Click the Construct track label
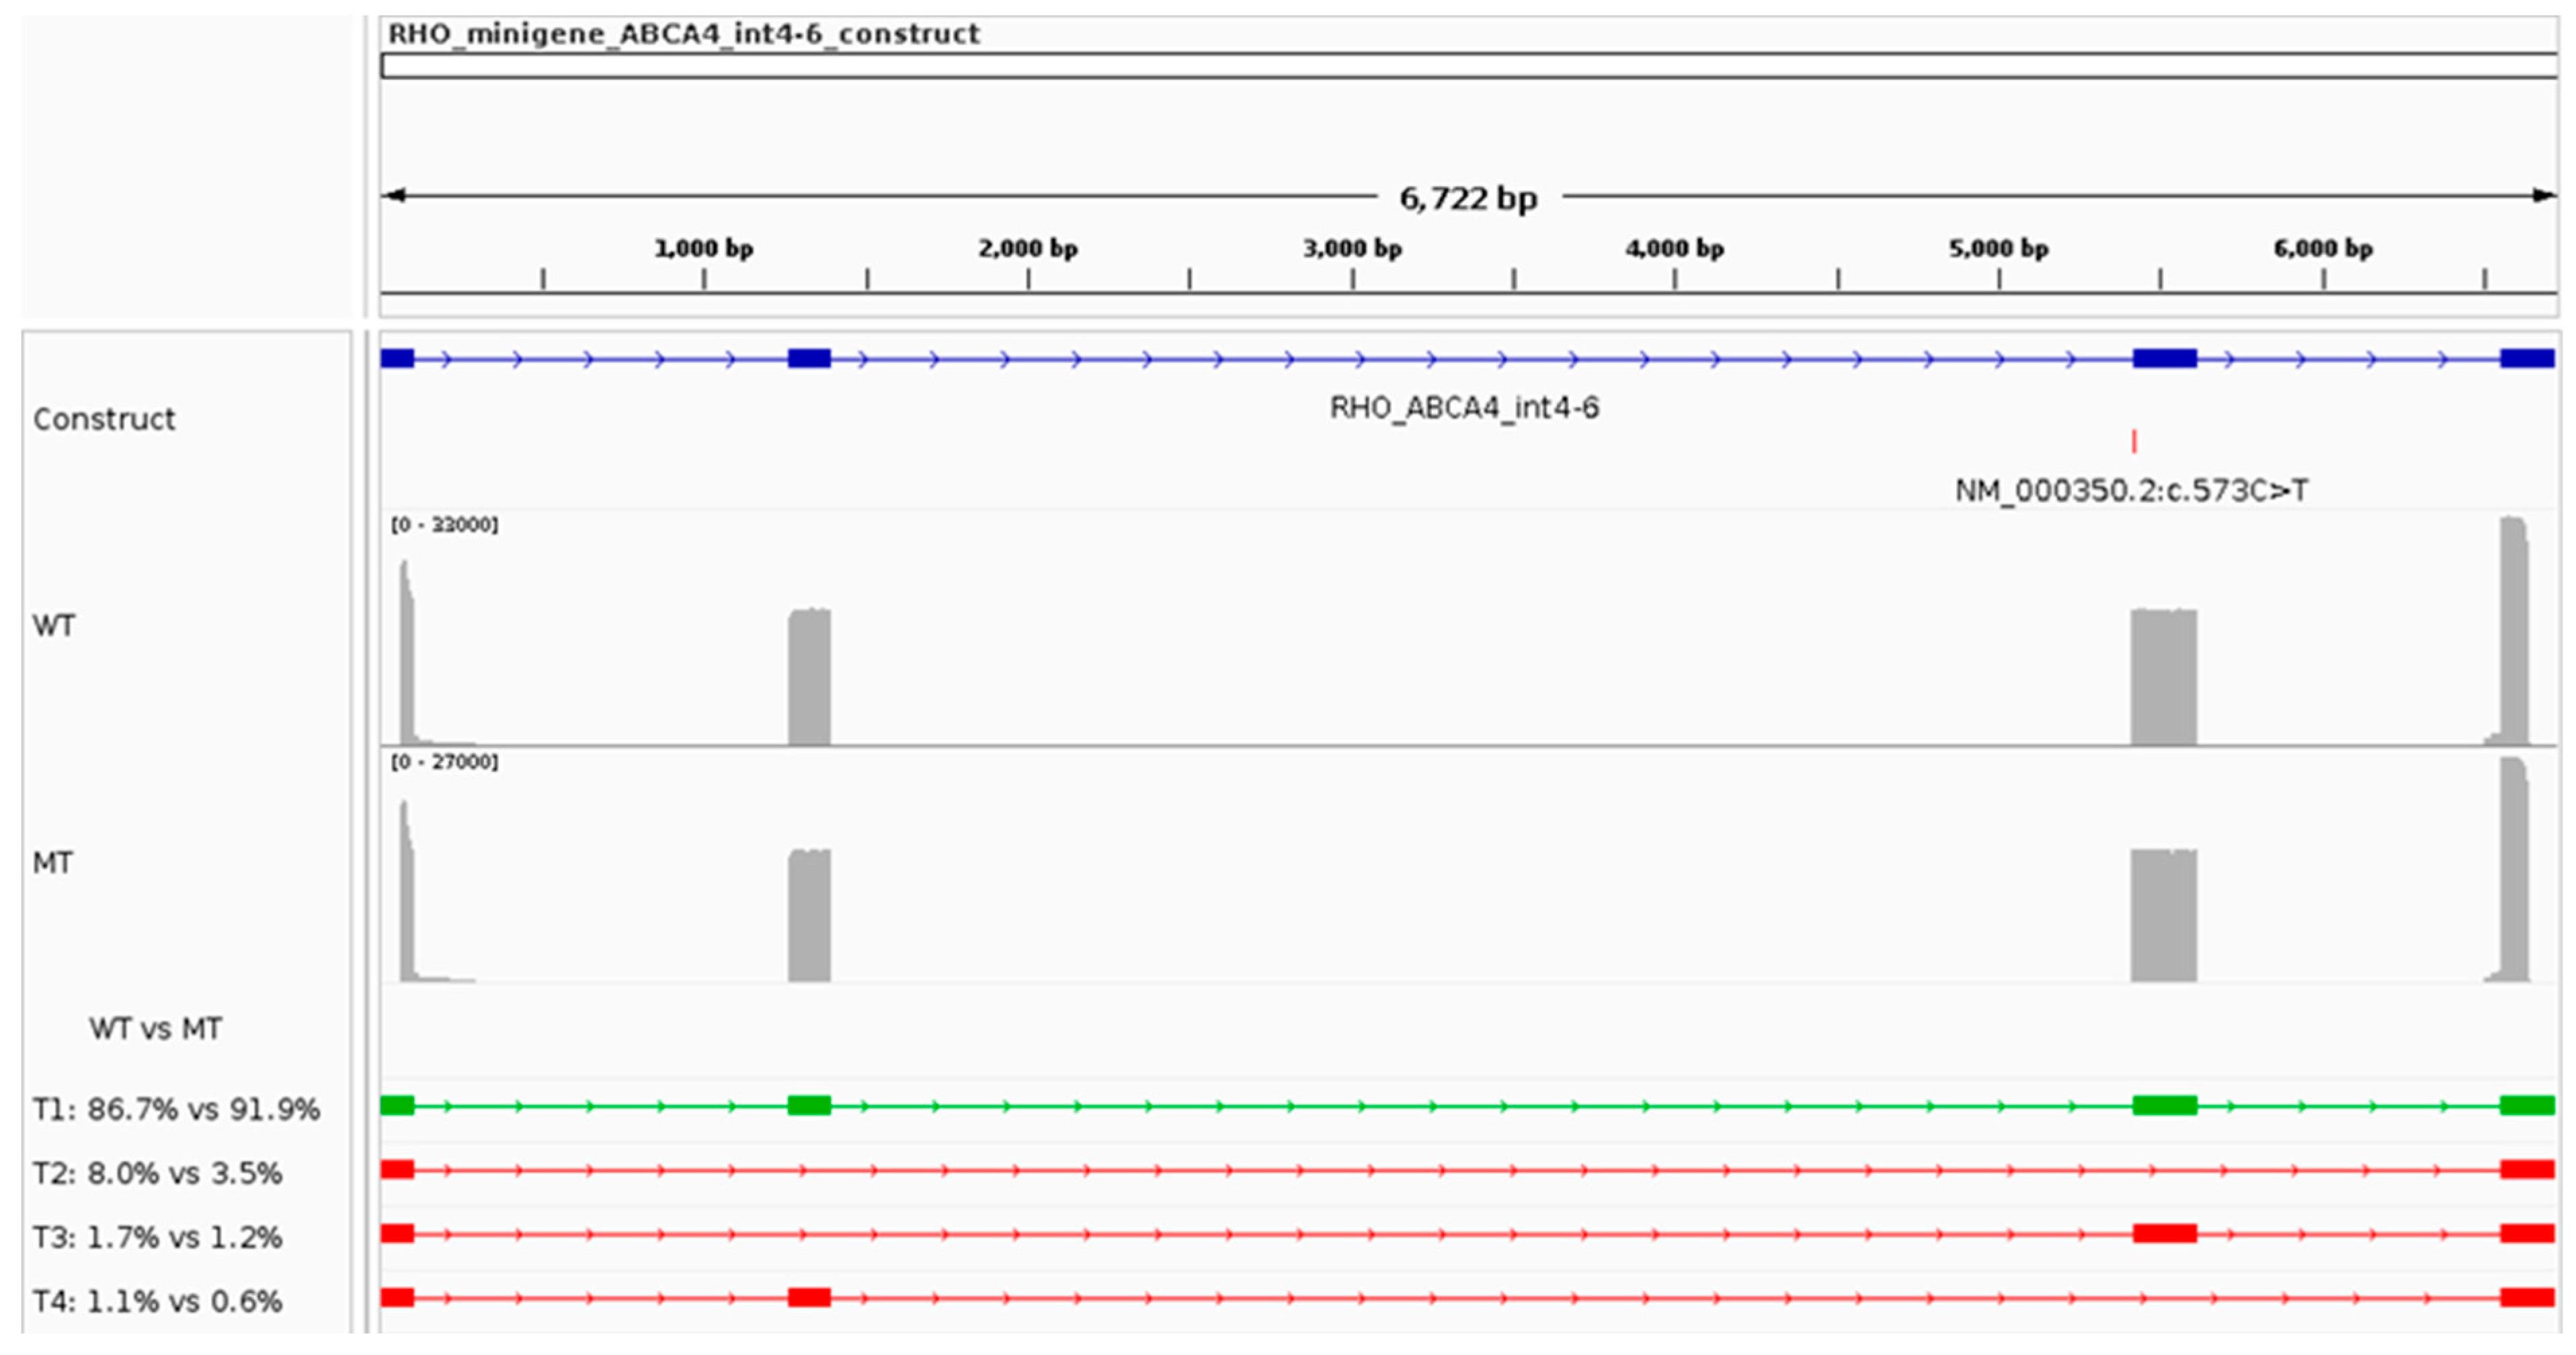Viewport: 2576px width, 1355px height. coord(104,419)
